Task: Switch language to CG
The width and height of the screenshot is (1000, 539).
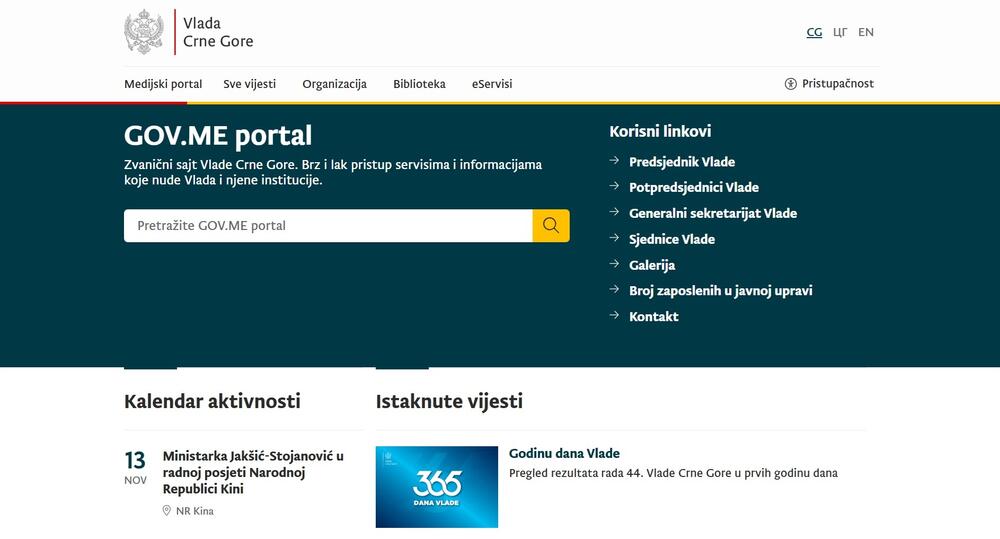Action: tap(814, 32)
